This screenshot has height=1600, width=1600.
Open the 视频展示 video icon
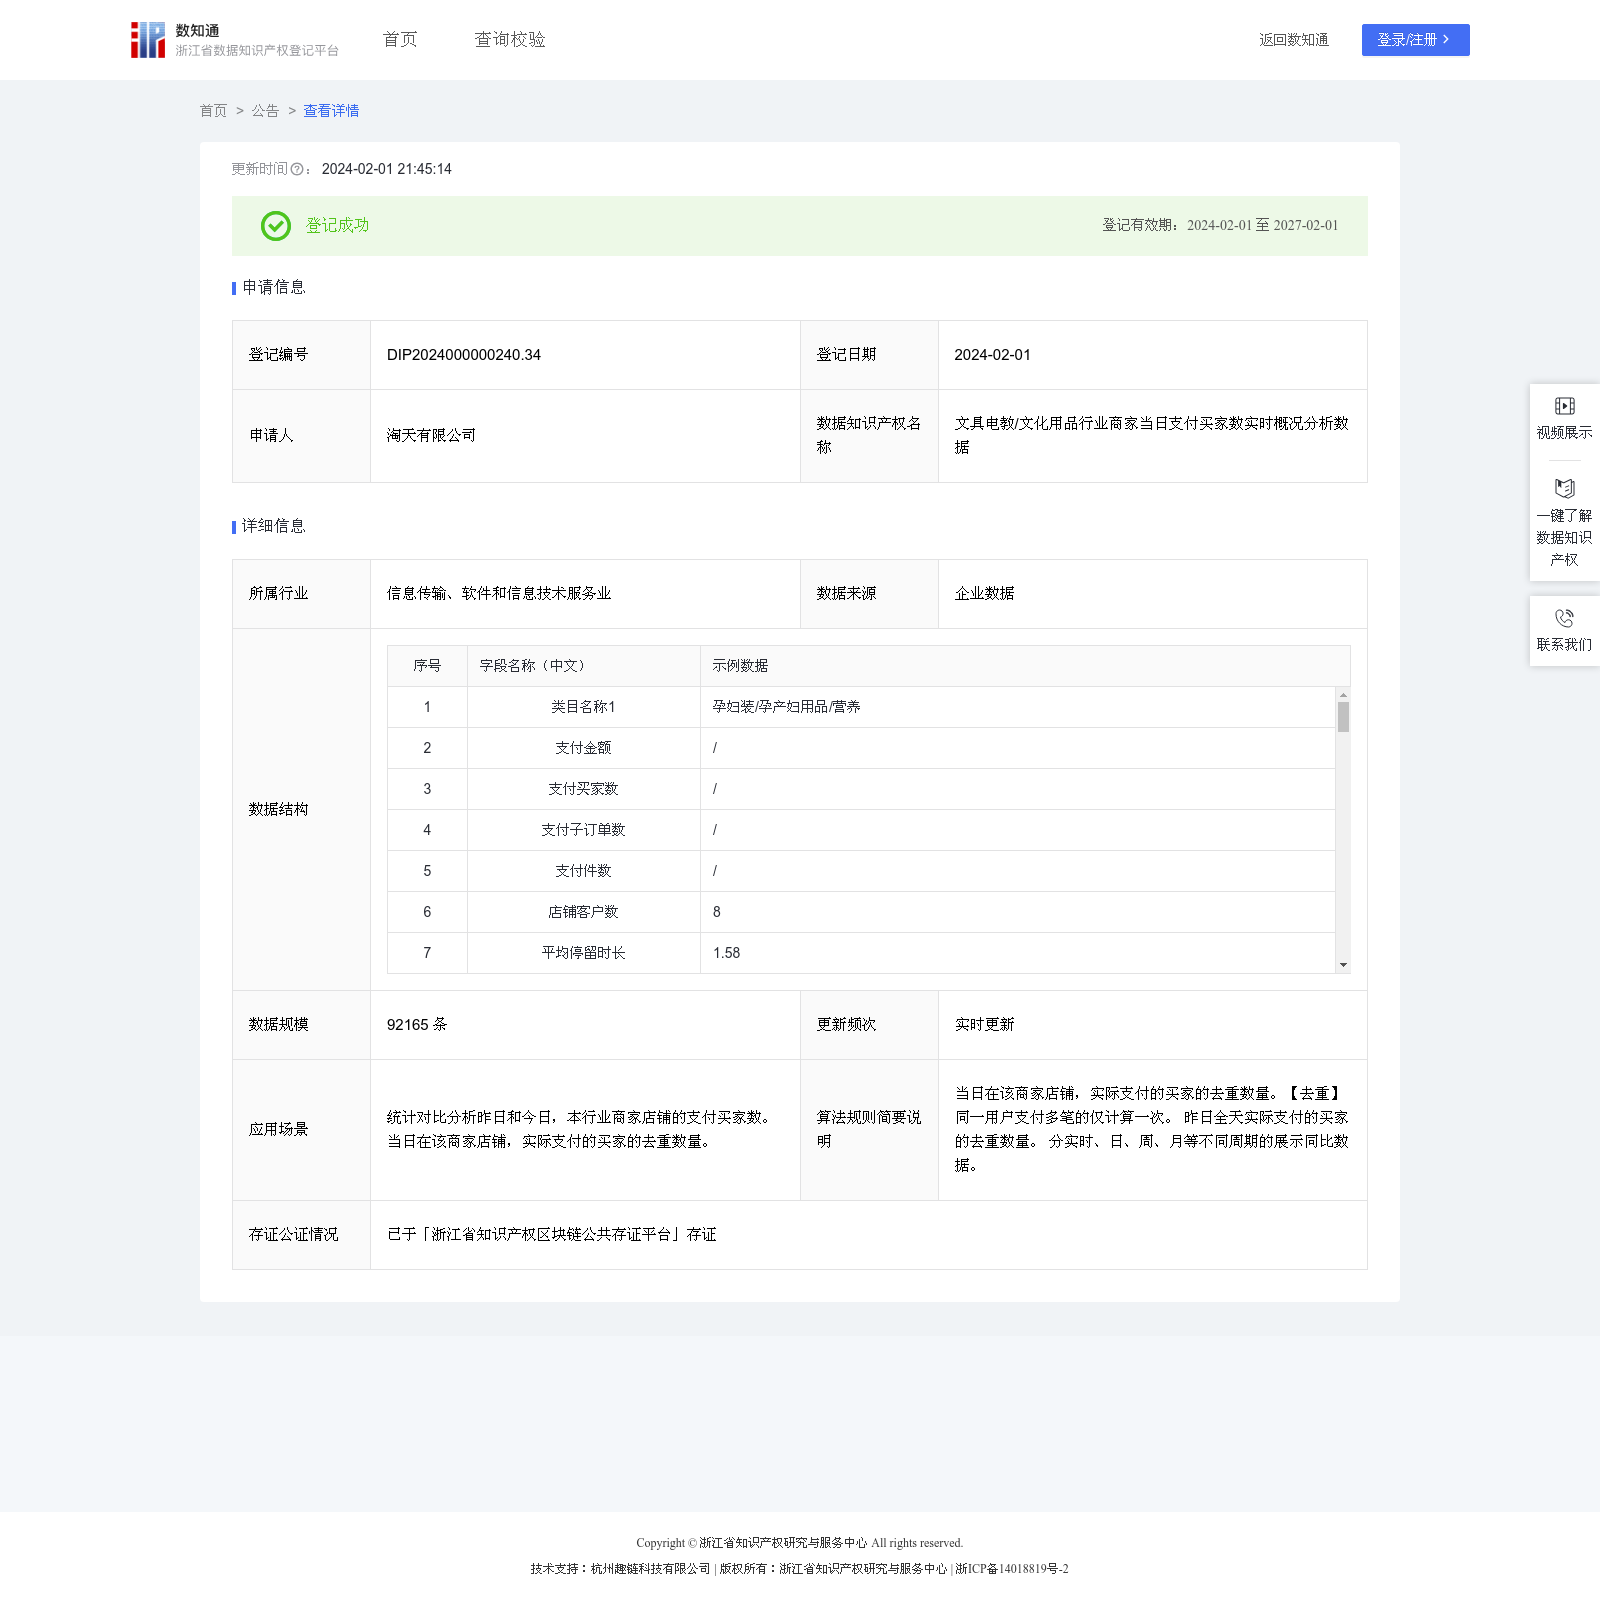pos(1564,406)
